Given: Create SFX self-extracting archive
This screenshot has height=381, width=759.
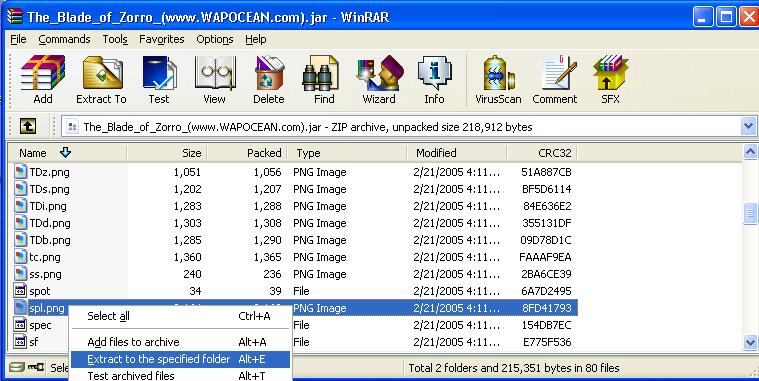Looking at the screenshot, I should point(610,79).
